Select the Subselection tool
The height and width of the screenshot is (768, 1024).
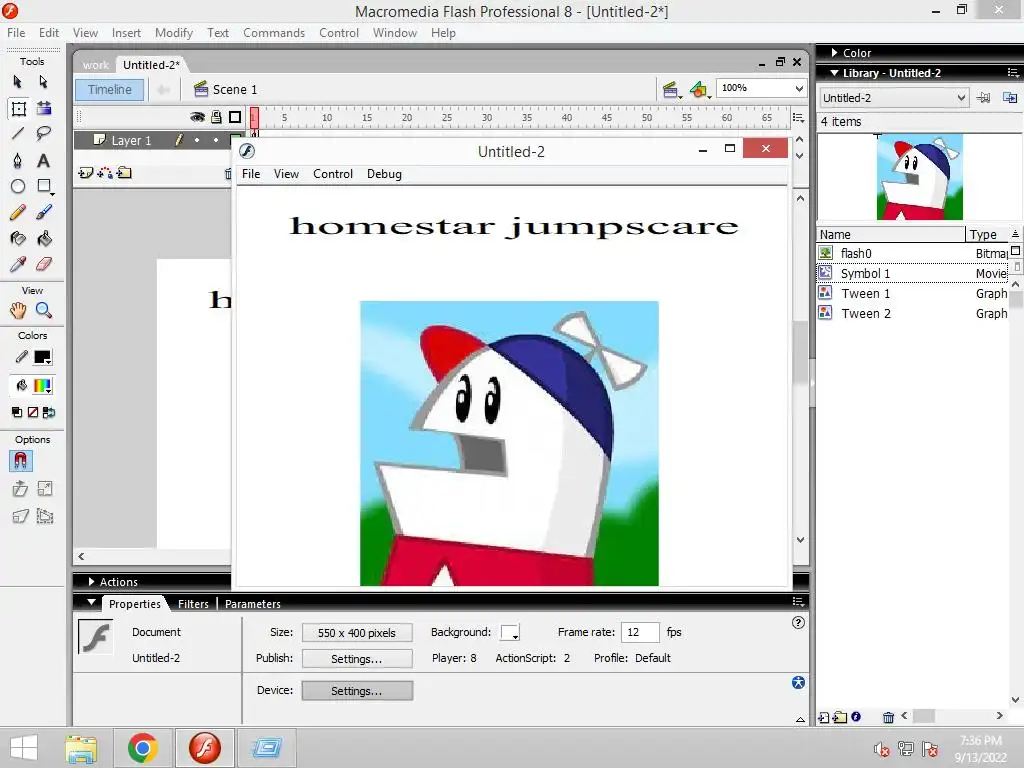coord(43,82)
